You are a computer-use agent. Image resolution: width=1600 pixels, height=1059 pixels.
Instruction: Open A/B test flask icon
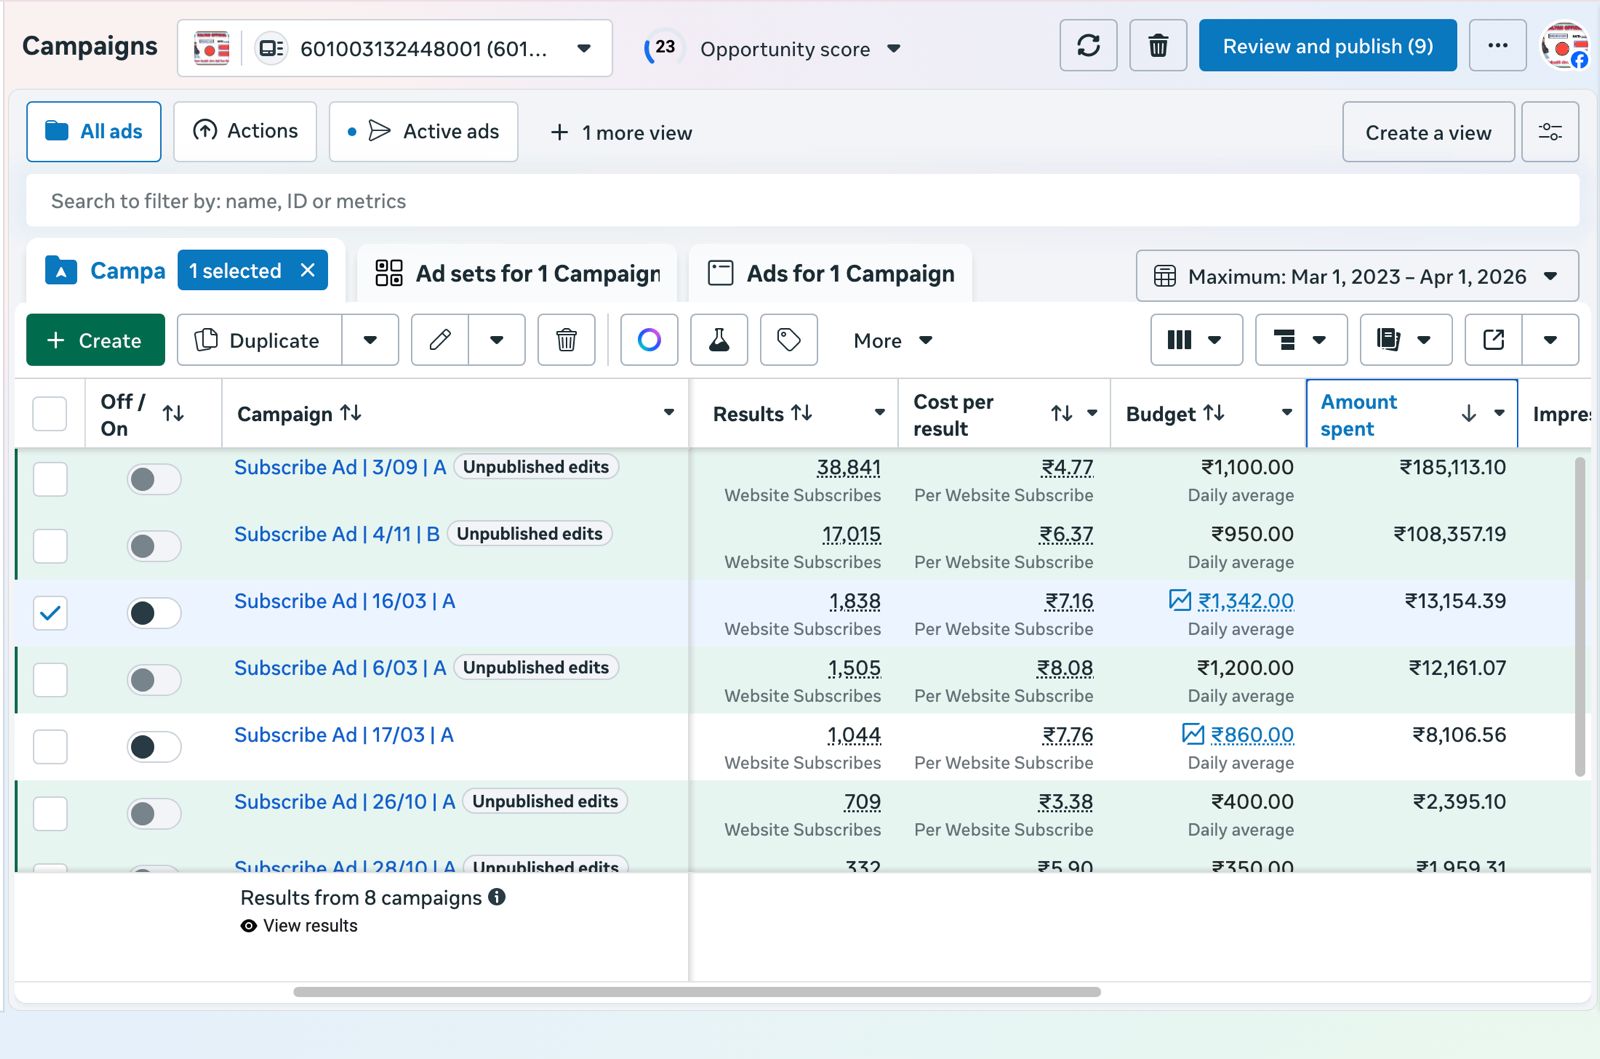[x=719, y=340]
